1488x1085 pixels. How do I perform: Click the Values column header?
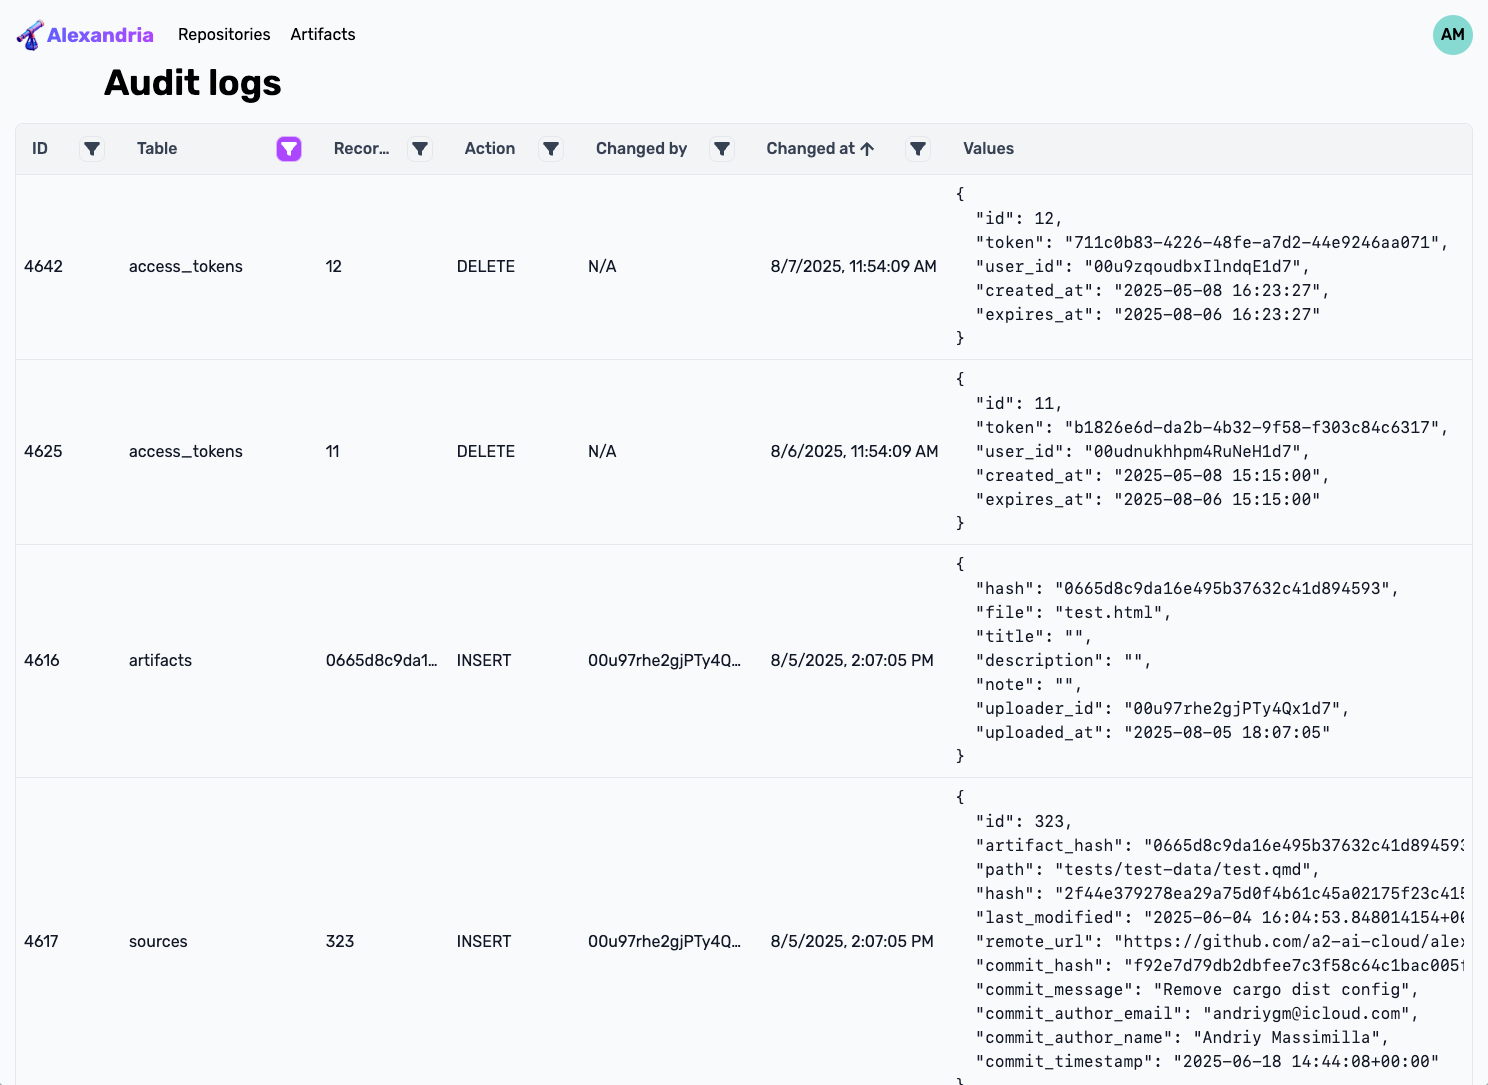[988, 149]
